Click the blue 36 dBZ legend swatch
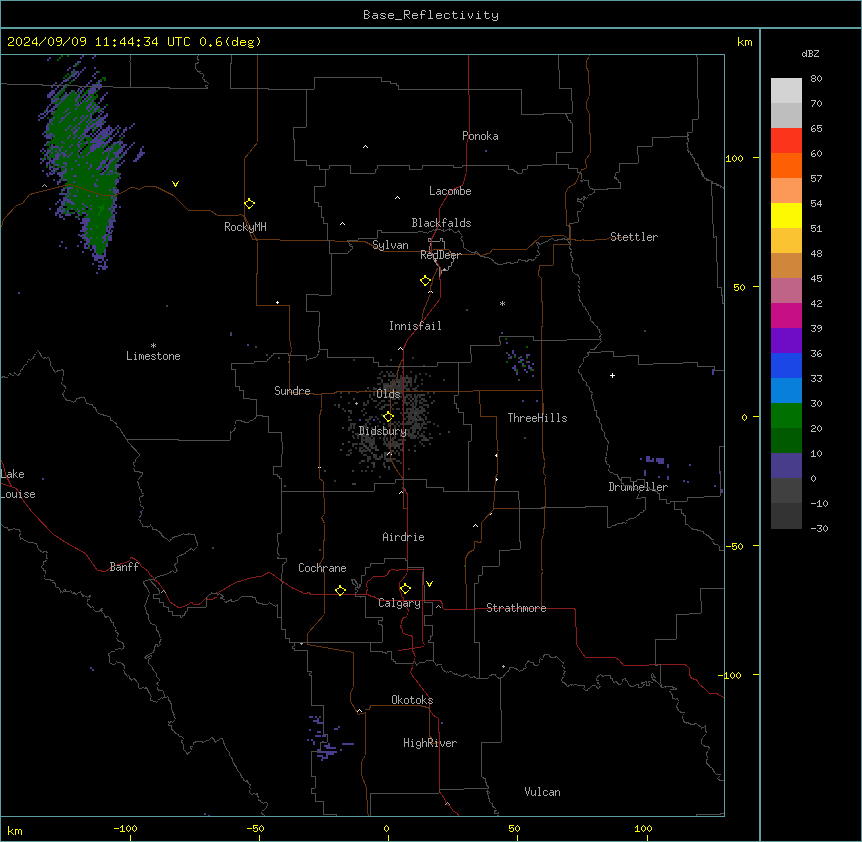 click(x=786, y=365)
